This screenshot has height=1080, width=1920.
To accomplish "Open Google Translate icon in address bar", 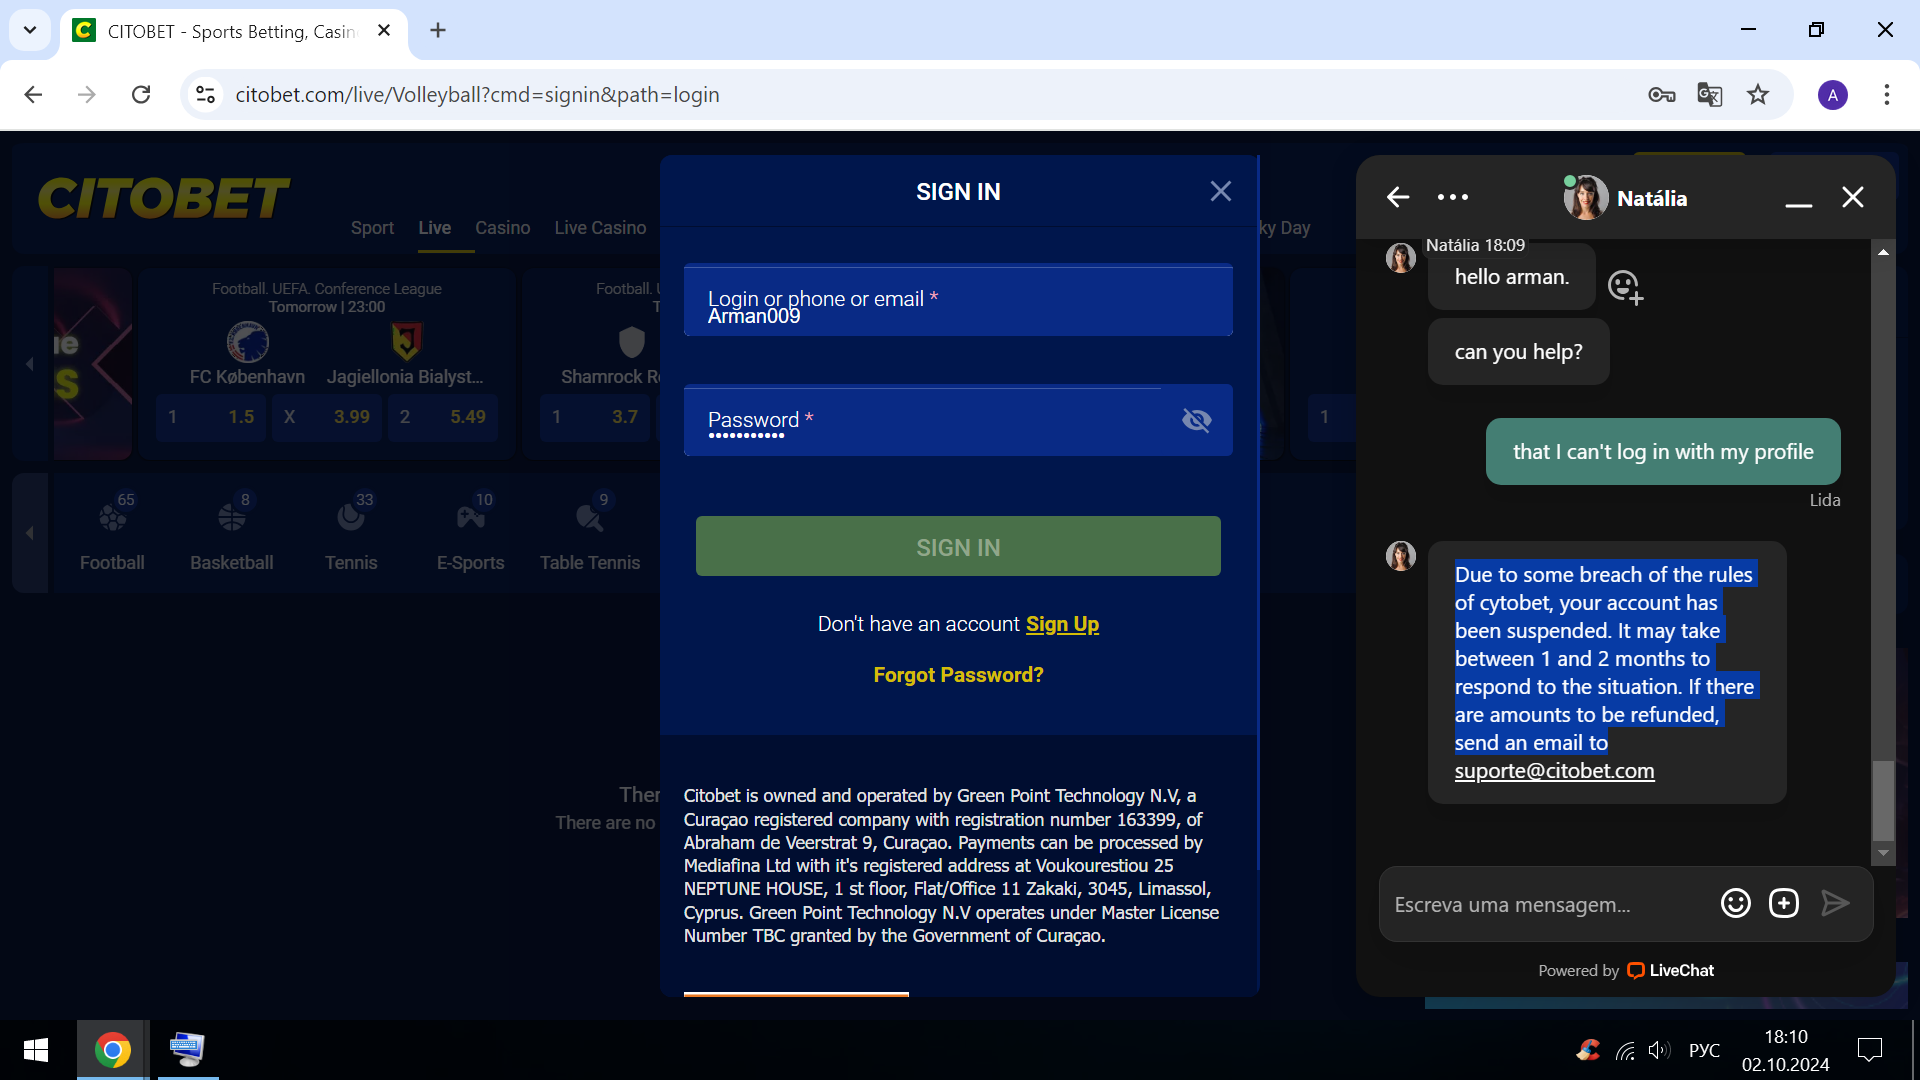I will click(1709, 95).
